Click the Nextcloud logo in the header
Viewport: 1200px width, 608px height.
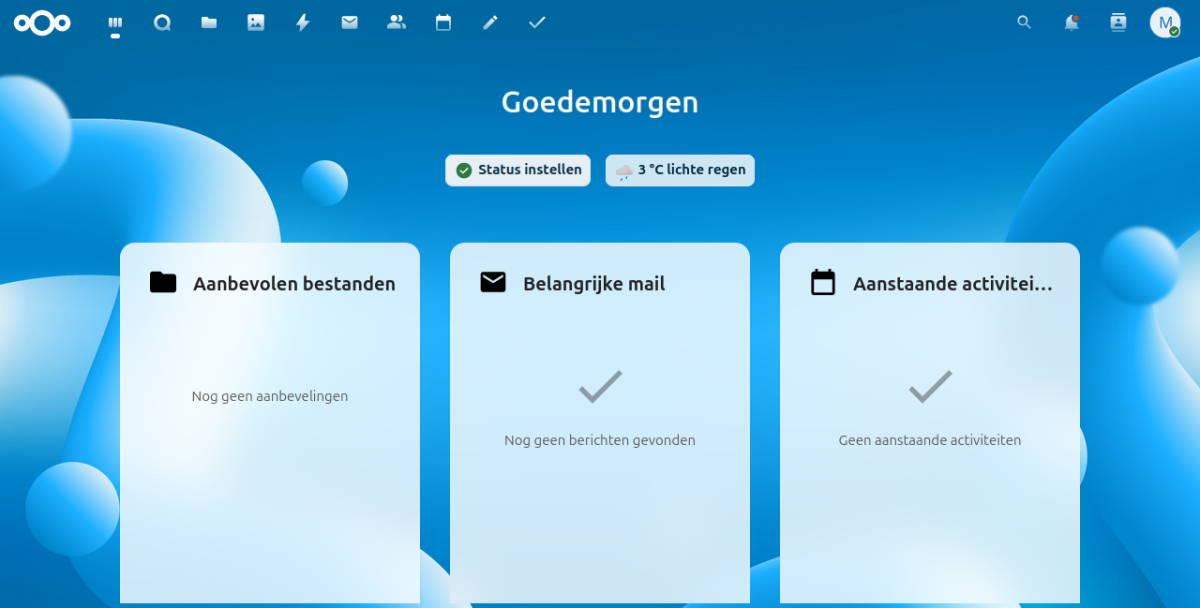[x=42, y=23]
